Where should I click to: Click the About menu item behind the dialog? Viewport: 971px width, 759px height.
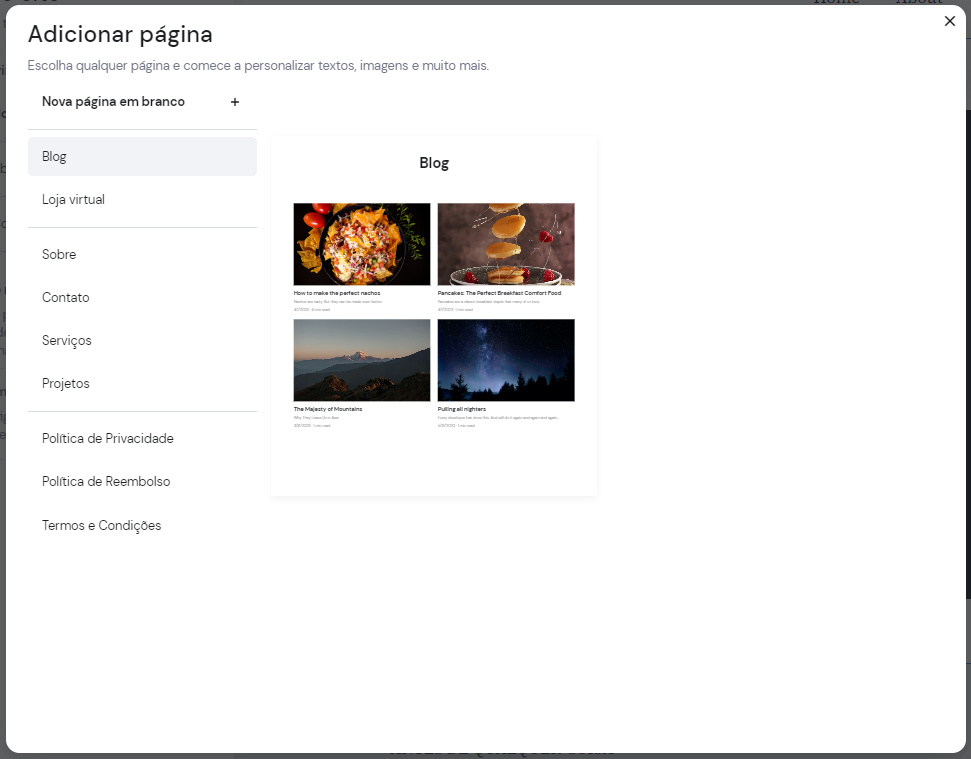919,3
